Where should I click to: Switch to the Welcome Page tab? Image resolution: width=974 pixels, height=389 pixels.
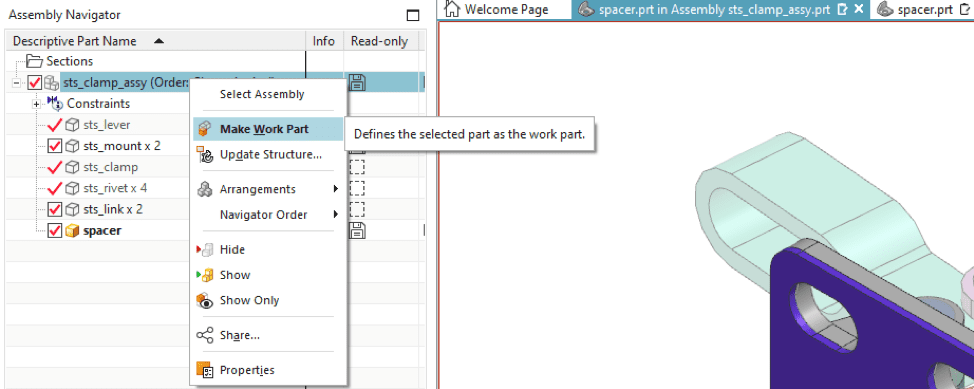504,9
